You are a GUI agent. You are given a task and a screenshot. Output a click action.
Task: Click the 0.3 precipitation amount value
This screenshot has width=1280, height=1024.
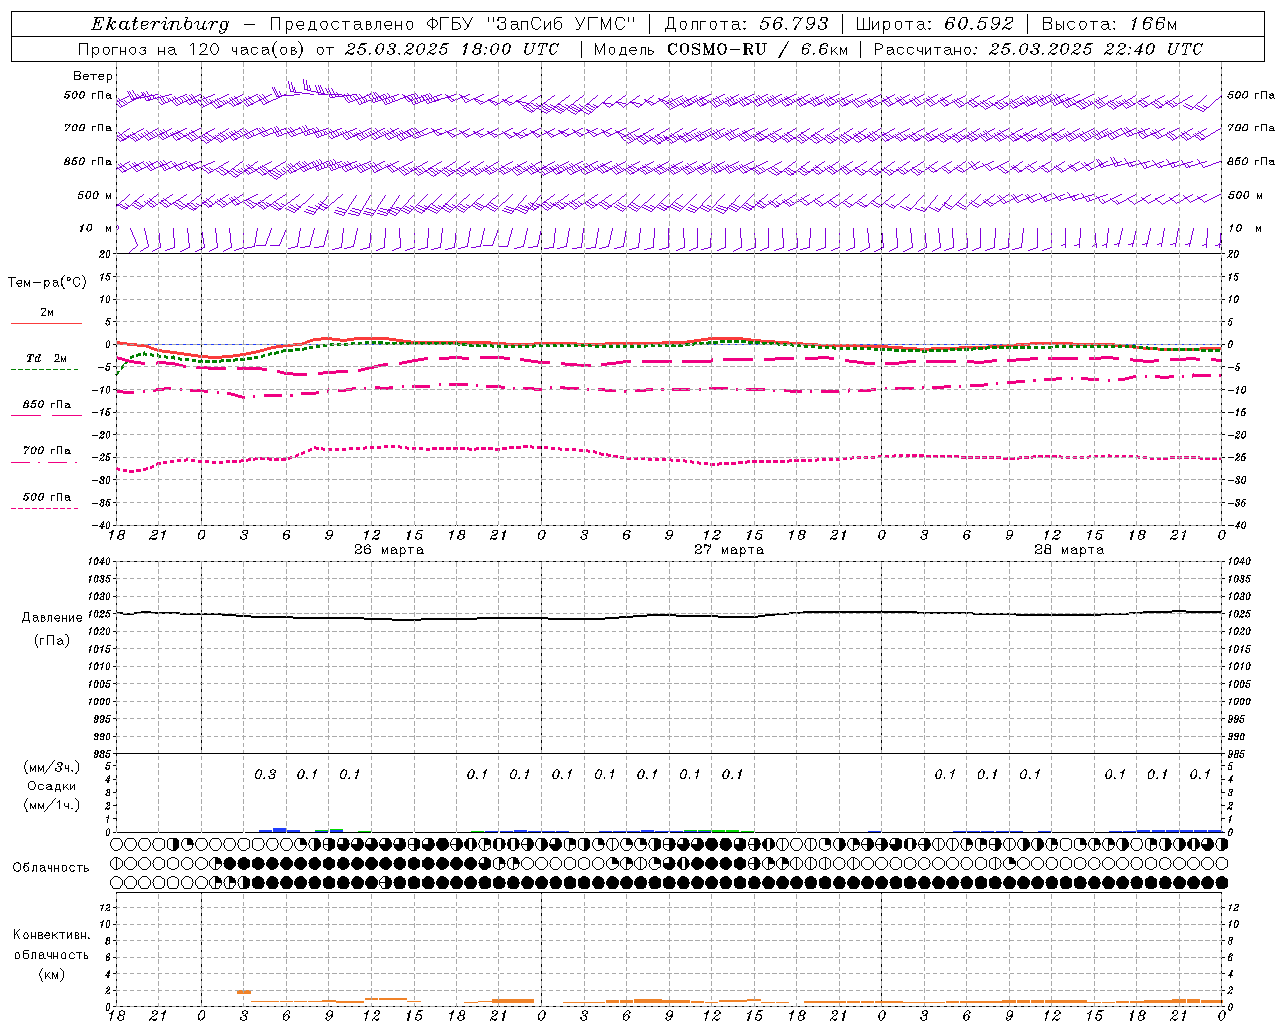tap(265, 774)
